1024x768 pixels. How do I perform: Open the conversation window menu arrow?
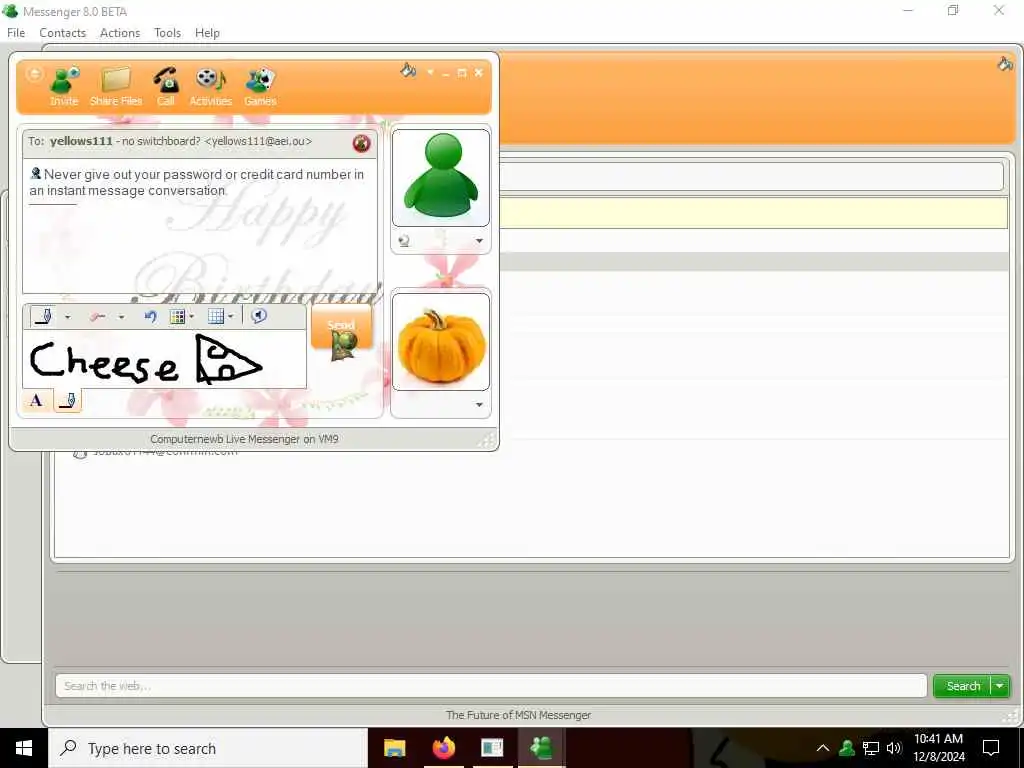430,72
